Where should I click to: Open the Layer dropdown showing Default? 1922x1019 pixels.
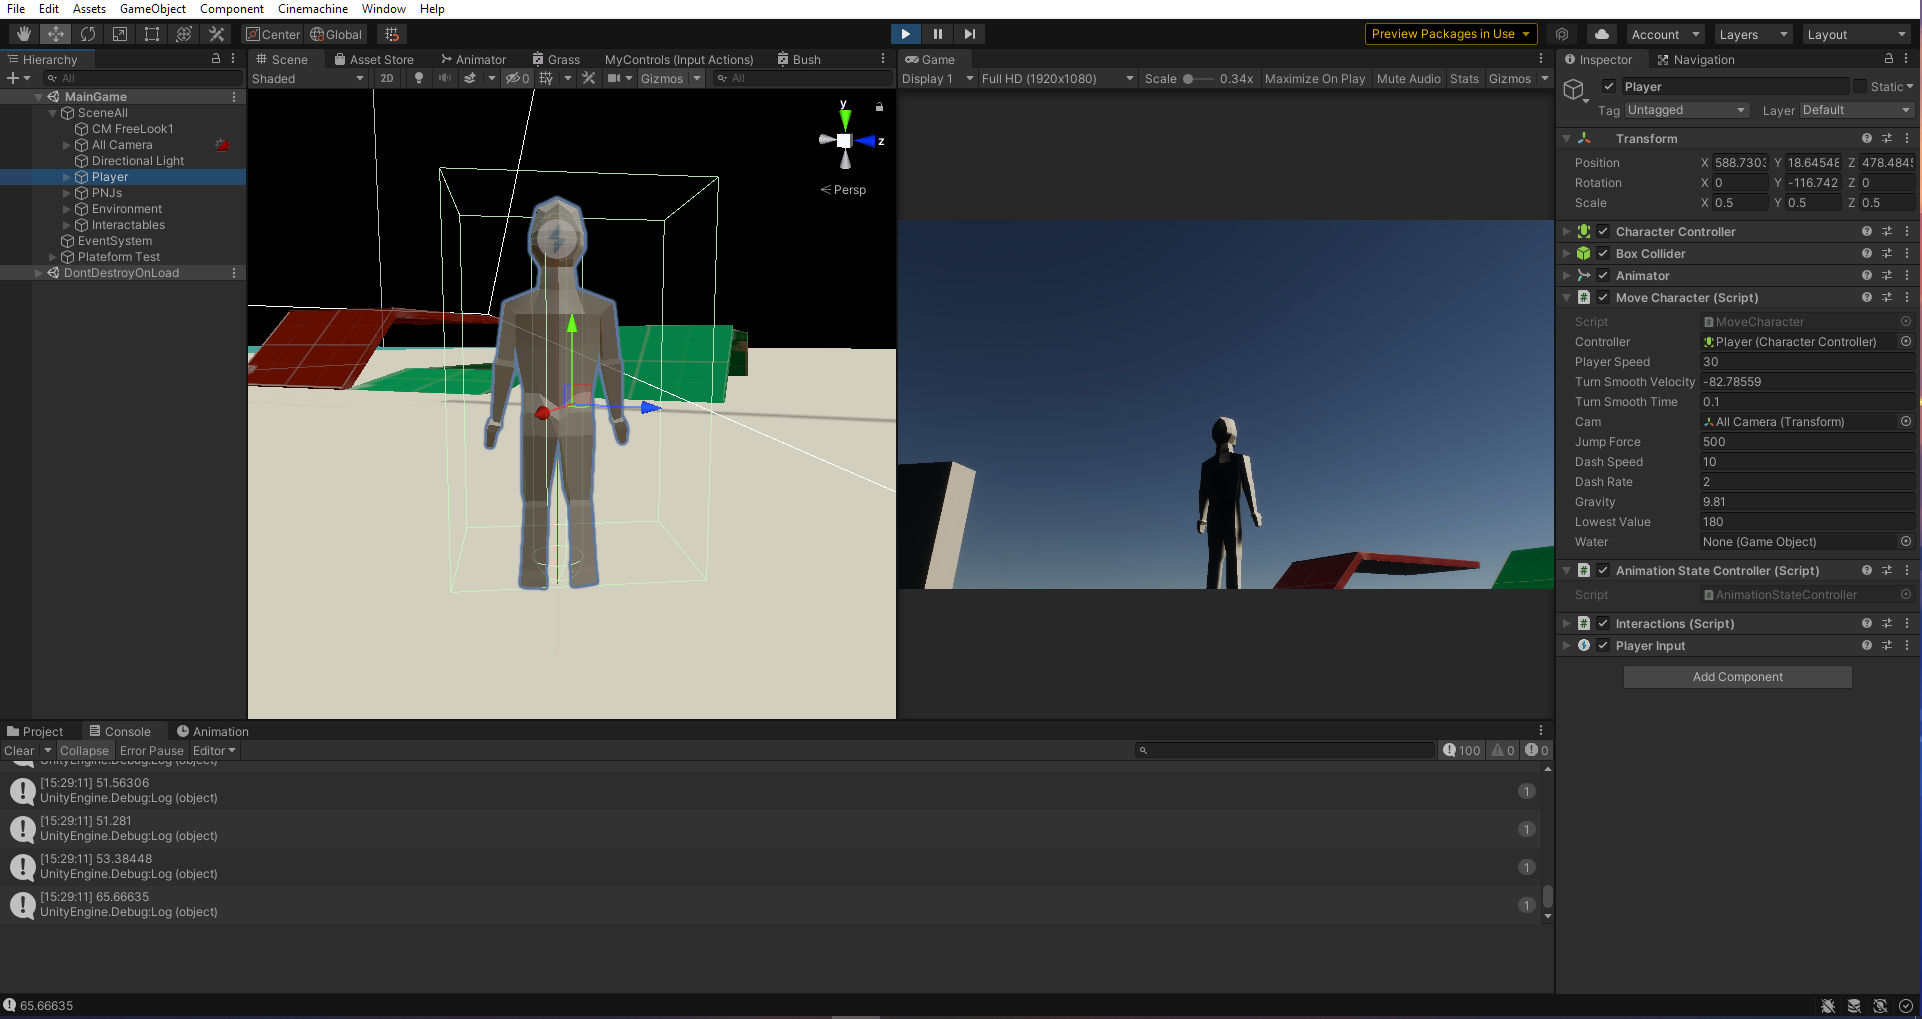[1856, 110]
